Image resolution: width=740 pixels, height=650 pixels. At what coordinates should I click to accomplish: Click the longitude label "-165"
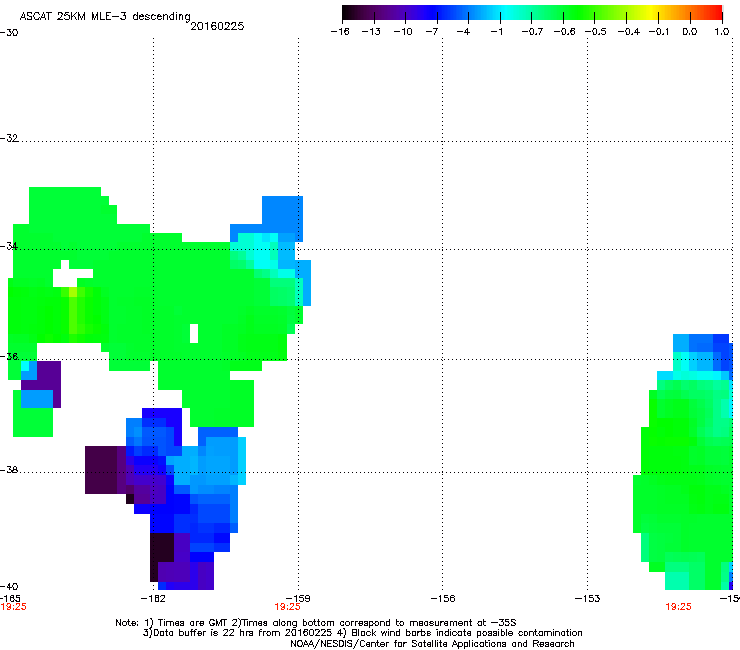10,599
